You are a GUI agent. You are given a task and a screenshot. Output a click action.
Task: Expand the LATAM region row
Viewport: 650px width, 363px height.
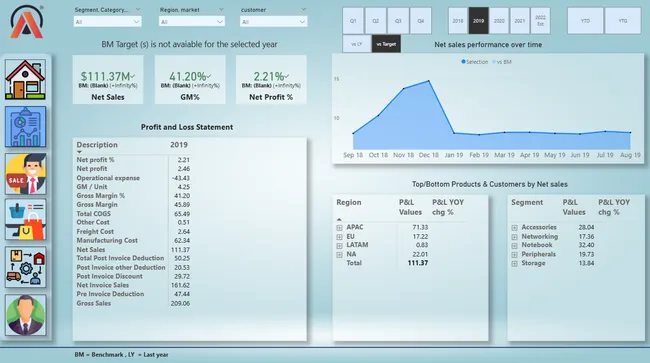(340, 245)
